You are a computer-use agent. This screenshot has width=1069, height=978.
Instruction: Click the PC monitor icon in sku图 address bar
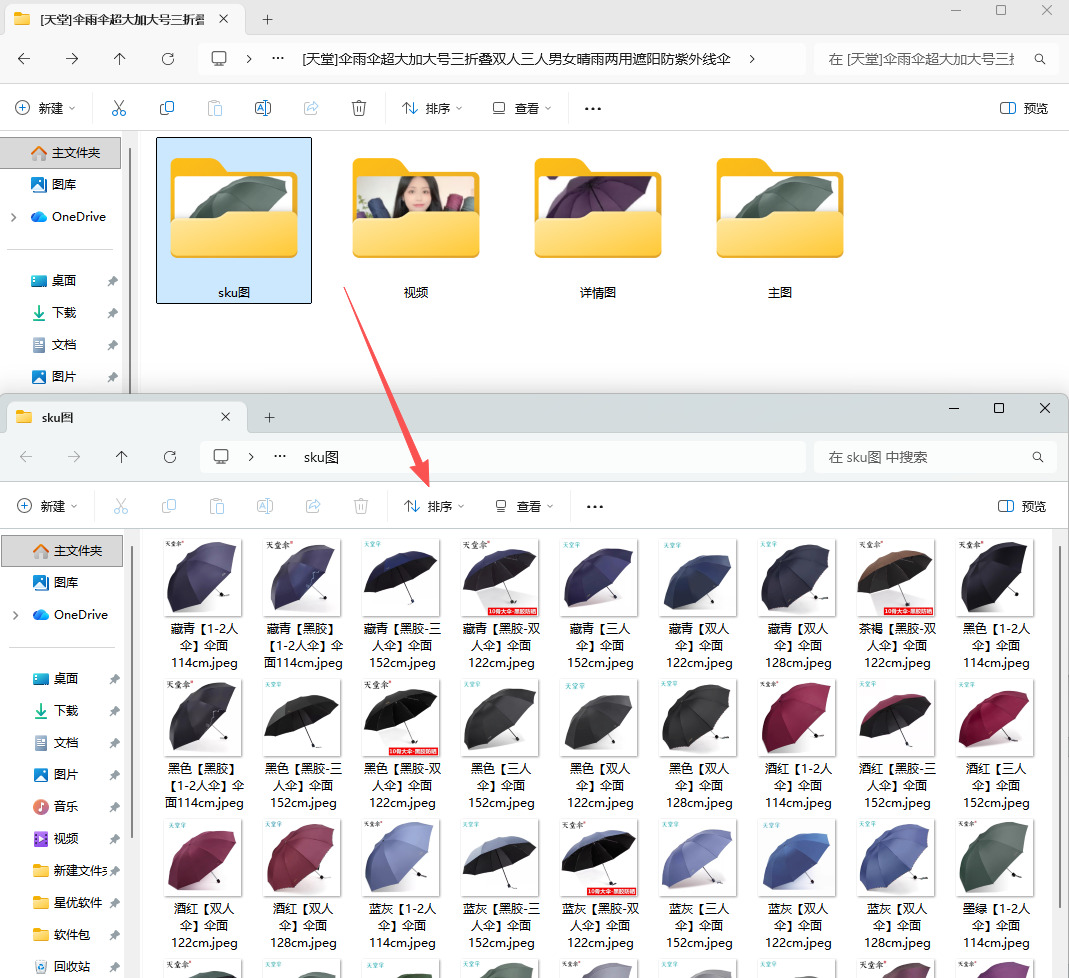click(221, 457)
